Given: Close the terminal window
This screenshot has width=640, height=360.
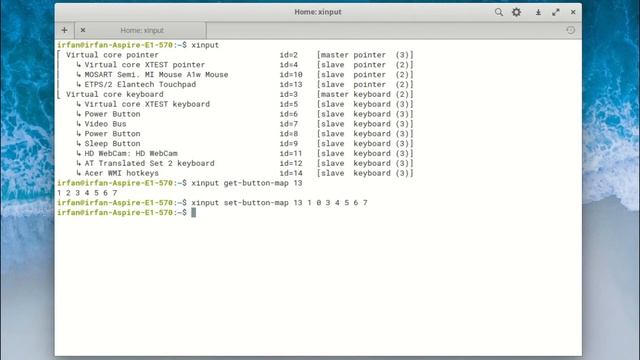Looking at the screenshot, I should (573, 12).
